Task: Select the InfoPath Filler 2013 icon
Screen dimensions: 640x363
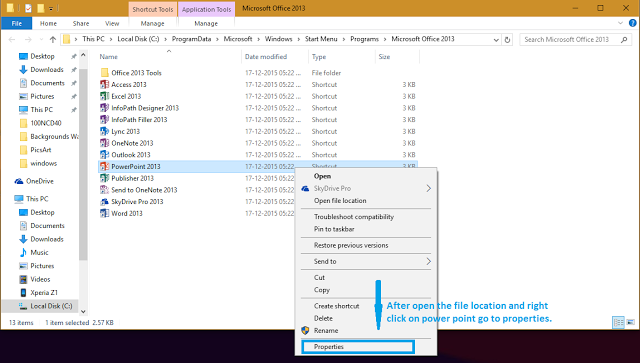Action: pyautogui.click(x=104, y=120)
